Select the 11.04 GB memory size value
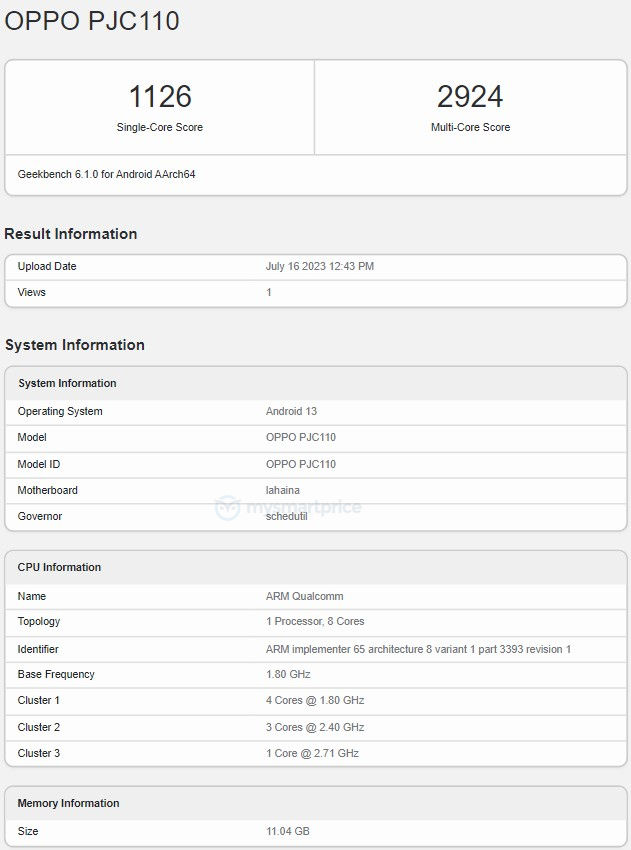 point(288,832)
